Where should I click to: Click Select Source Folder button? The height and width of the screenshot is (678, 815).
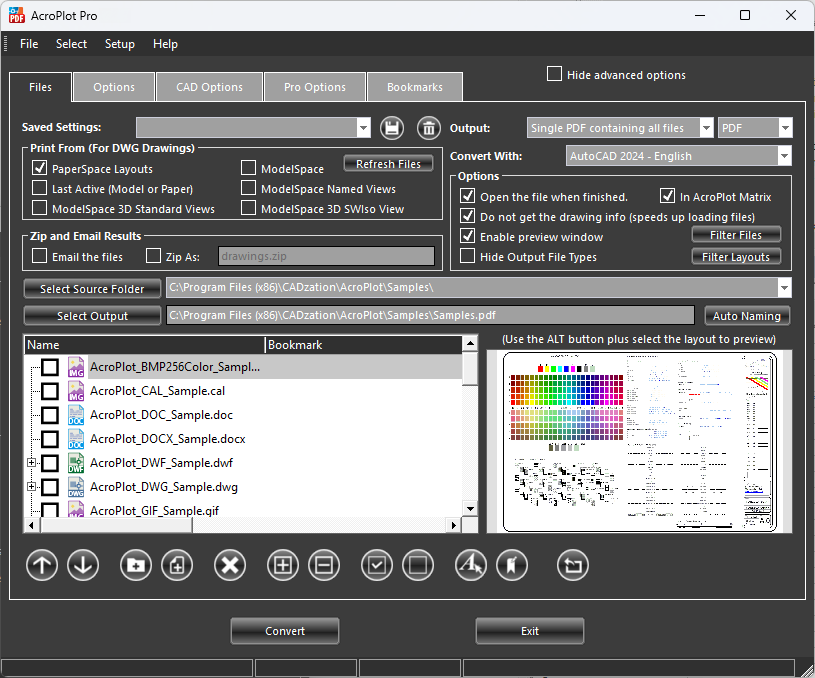tap(92, 289)
